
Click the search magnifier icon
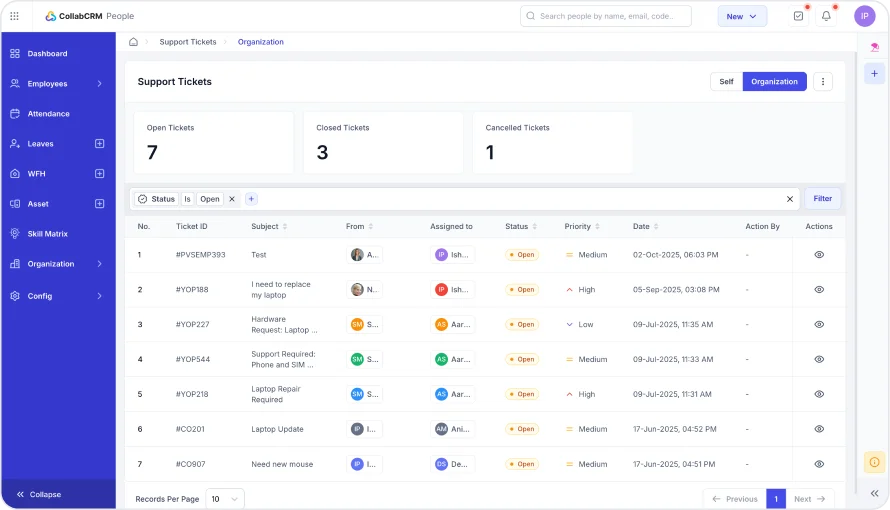(x=531, y=16)
